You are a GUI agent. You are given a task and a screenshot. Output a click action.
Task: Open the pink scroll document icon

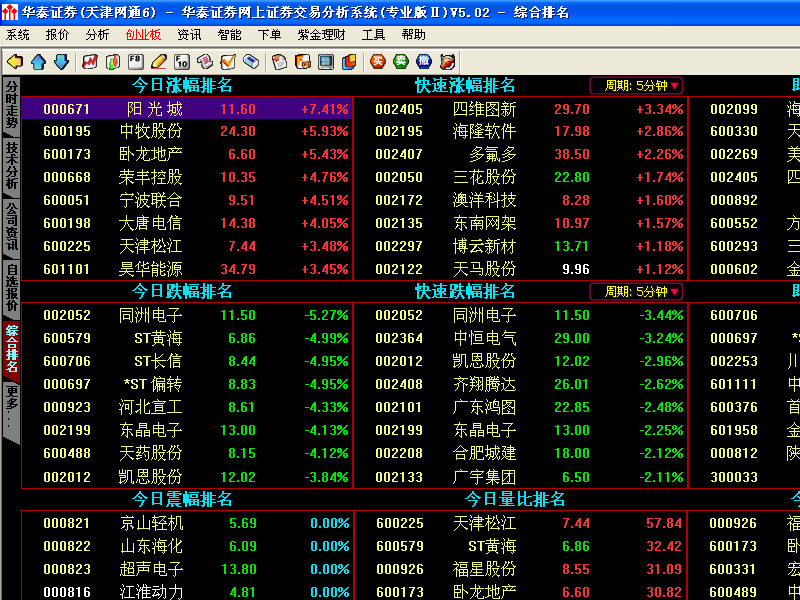pos(205,62)
